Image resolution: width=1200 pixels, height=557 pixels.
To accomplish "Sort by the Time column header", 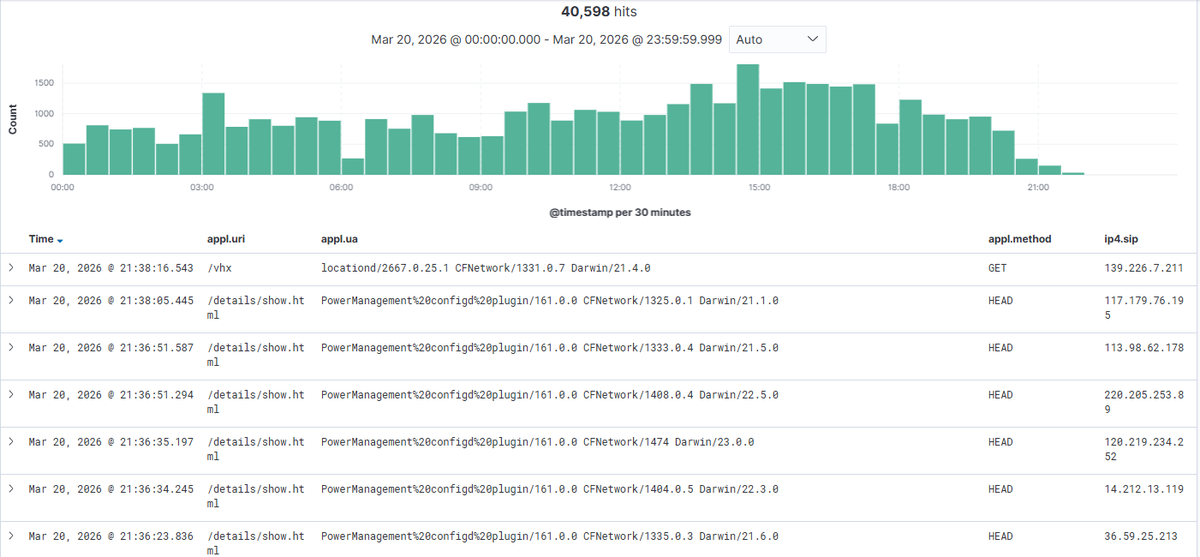I will [41, 239].
